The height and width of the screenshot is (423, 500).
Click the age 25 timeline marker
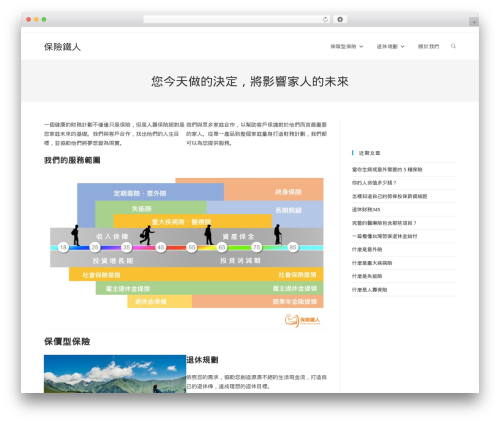95,247
